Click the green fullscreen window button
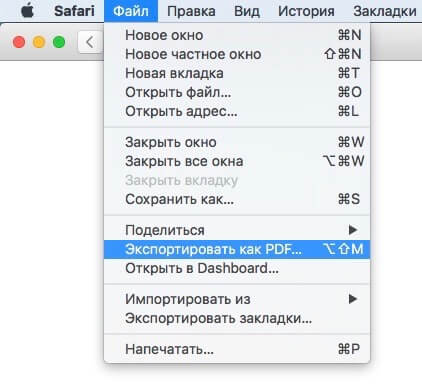The width and height of the screenshot is (422, 392). pos(59,42)
